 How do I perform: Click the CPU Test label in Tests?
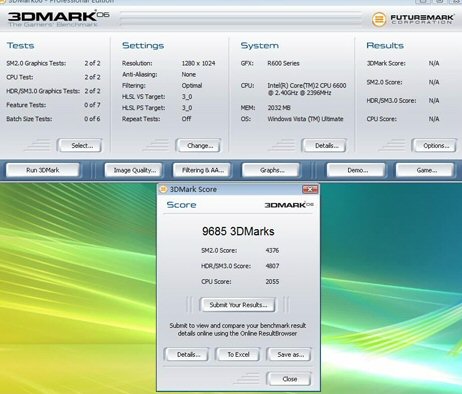20,77
